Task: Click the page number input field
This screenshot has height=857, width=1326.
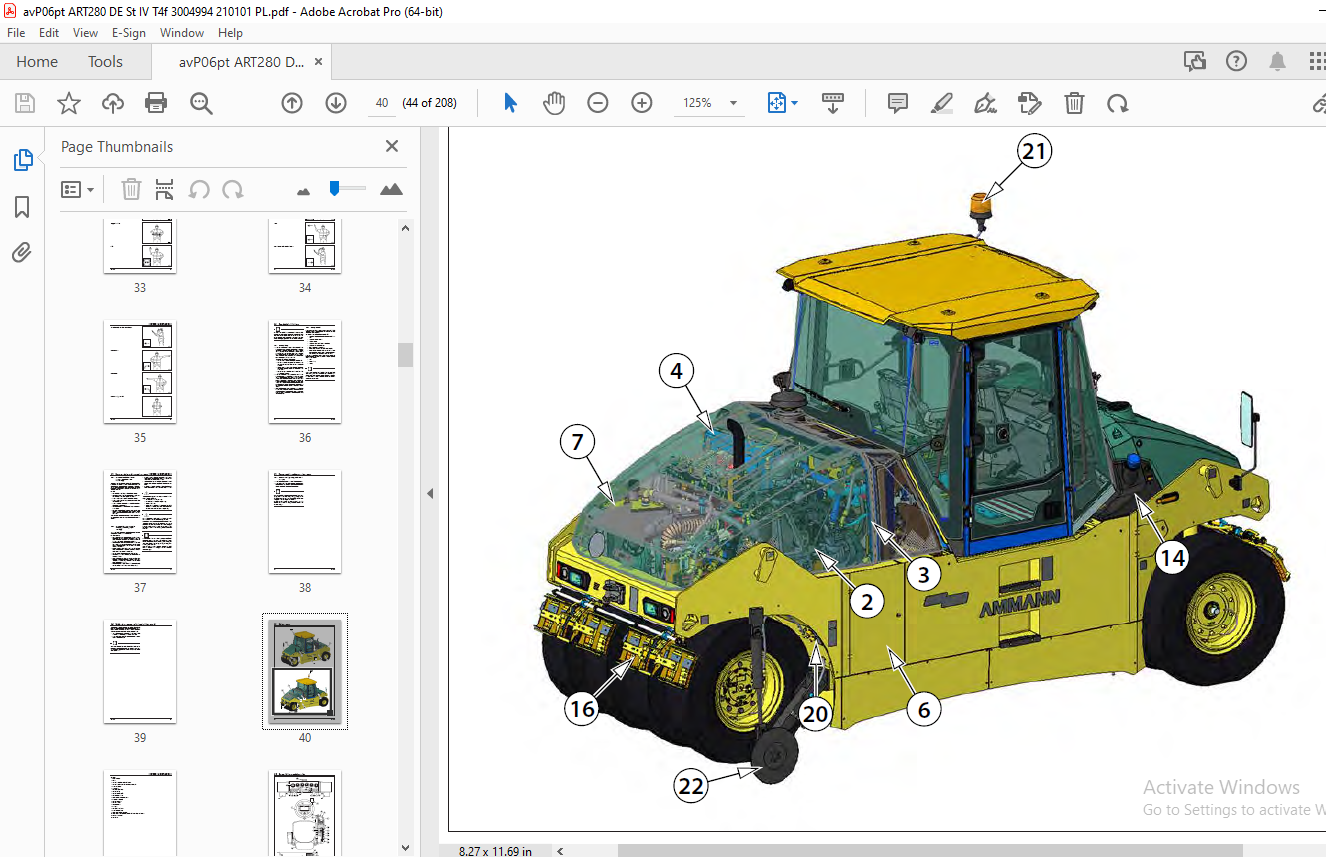Action: [x=381, y=103]
